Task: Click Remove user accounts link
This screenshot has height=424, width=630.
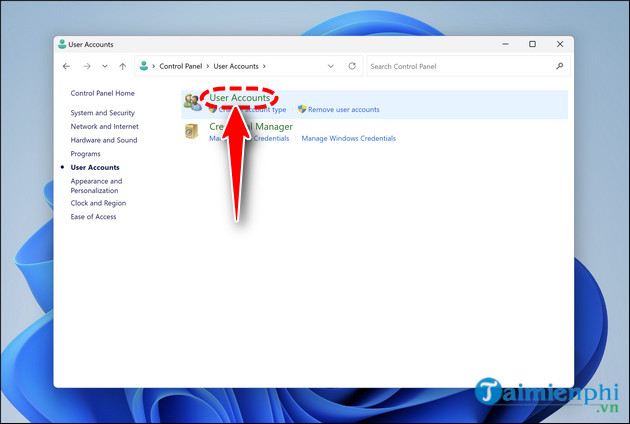Action: click(344, 110)
